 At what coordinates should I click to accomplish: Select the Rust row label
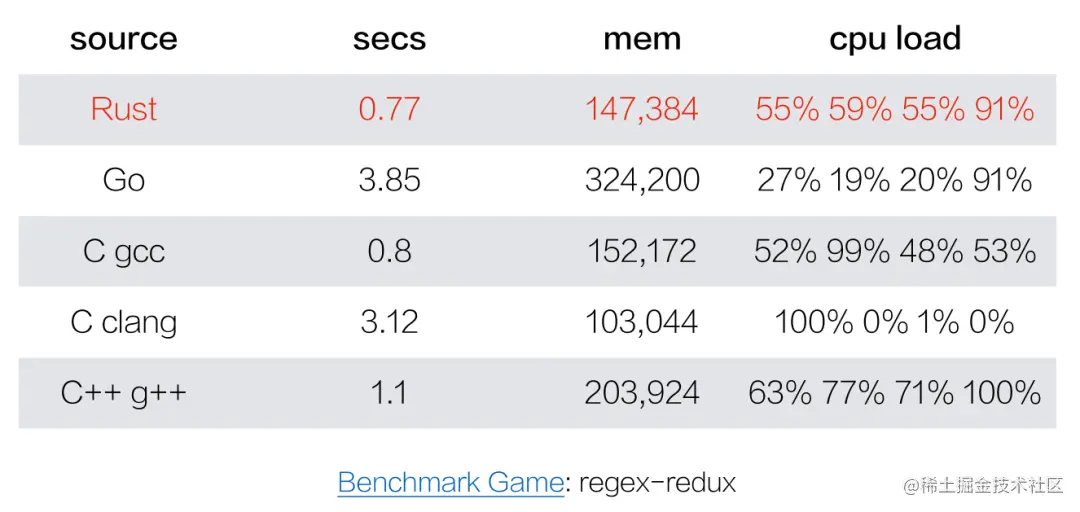point(124,109)
